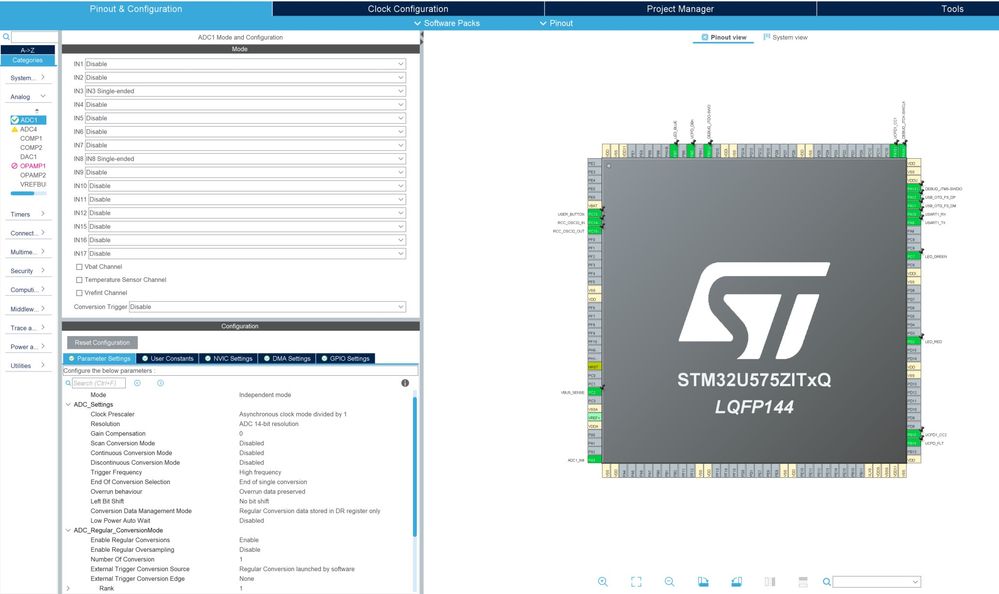Open the GPIO Settings tab

[x=345, y=359]
